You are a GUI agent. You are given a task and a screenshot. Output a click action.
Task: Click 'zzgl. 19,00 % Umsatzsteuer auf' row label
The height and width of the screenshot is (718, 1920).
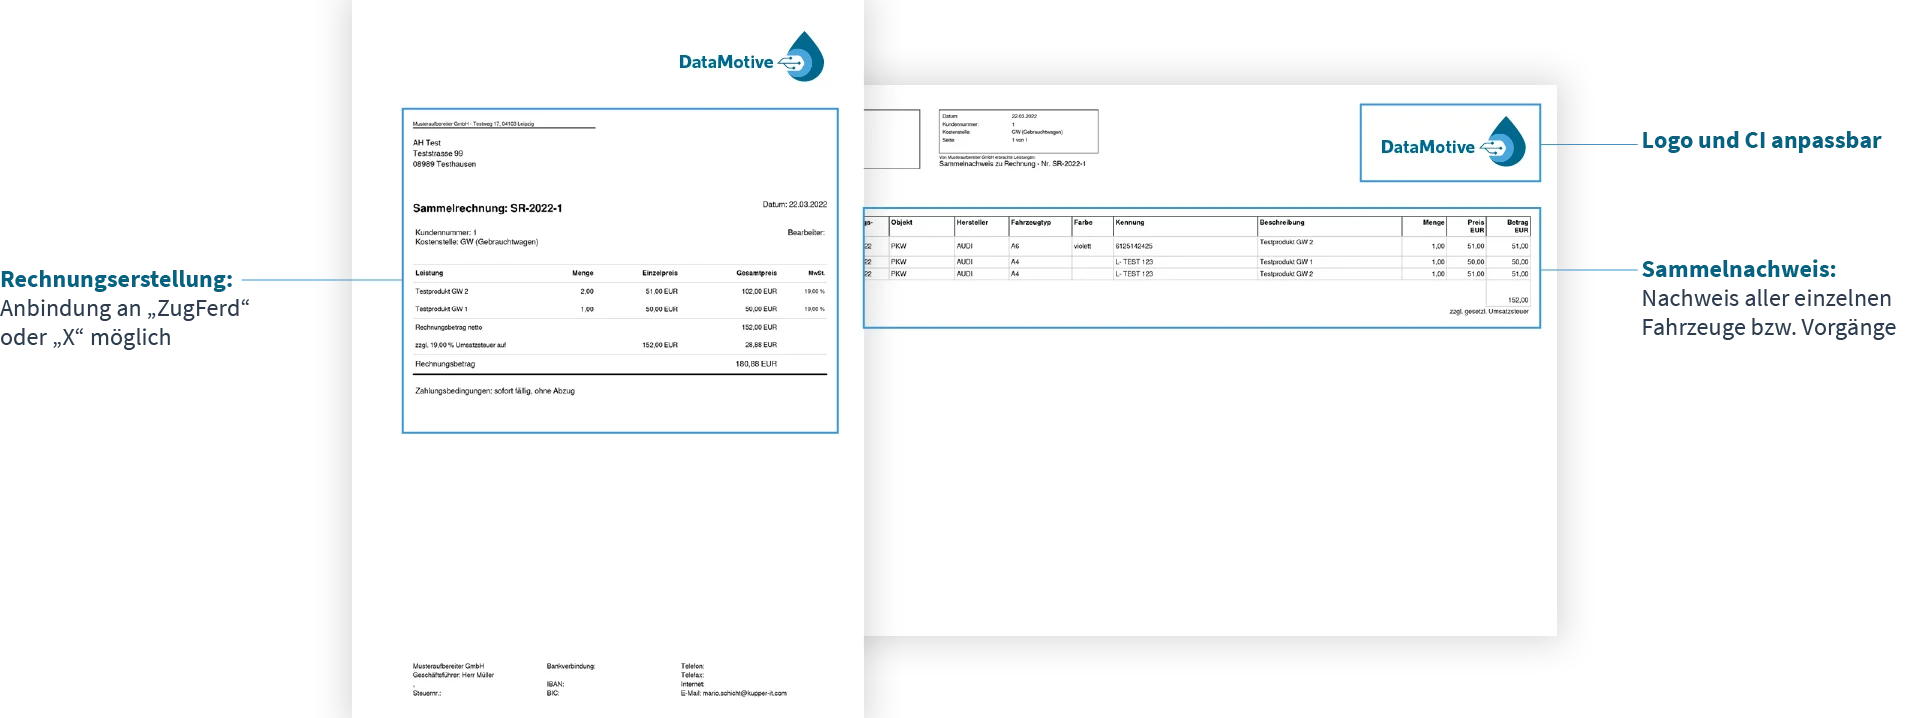(460, 345)
